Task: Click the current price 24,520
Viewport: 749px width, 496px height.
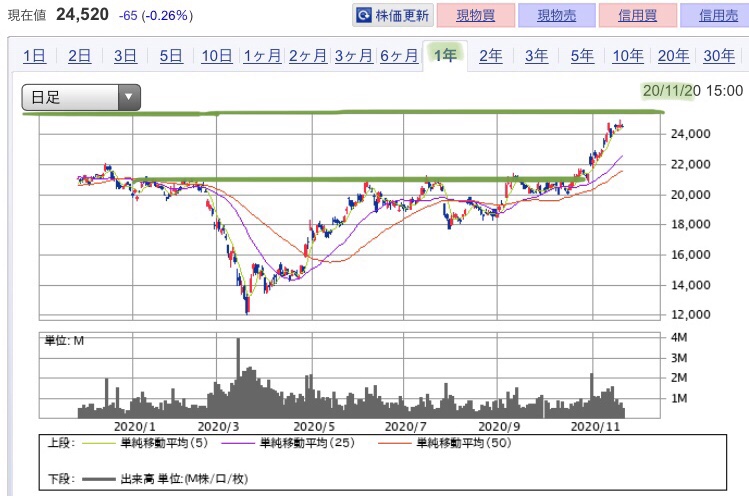Action: [x=83, y=14]
